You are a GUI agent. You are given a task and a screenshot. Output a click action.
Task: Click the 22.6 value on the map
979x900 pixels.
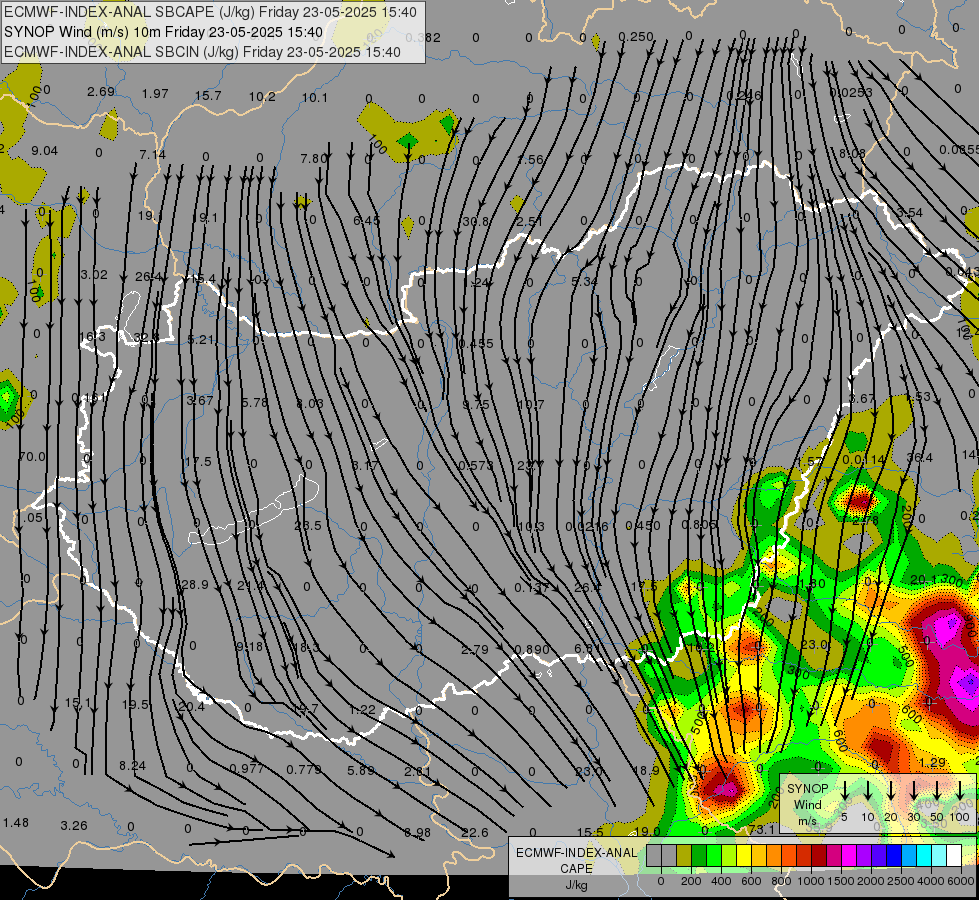475,833
